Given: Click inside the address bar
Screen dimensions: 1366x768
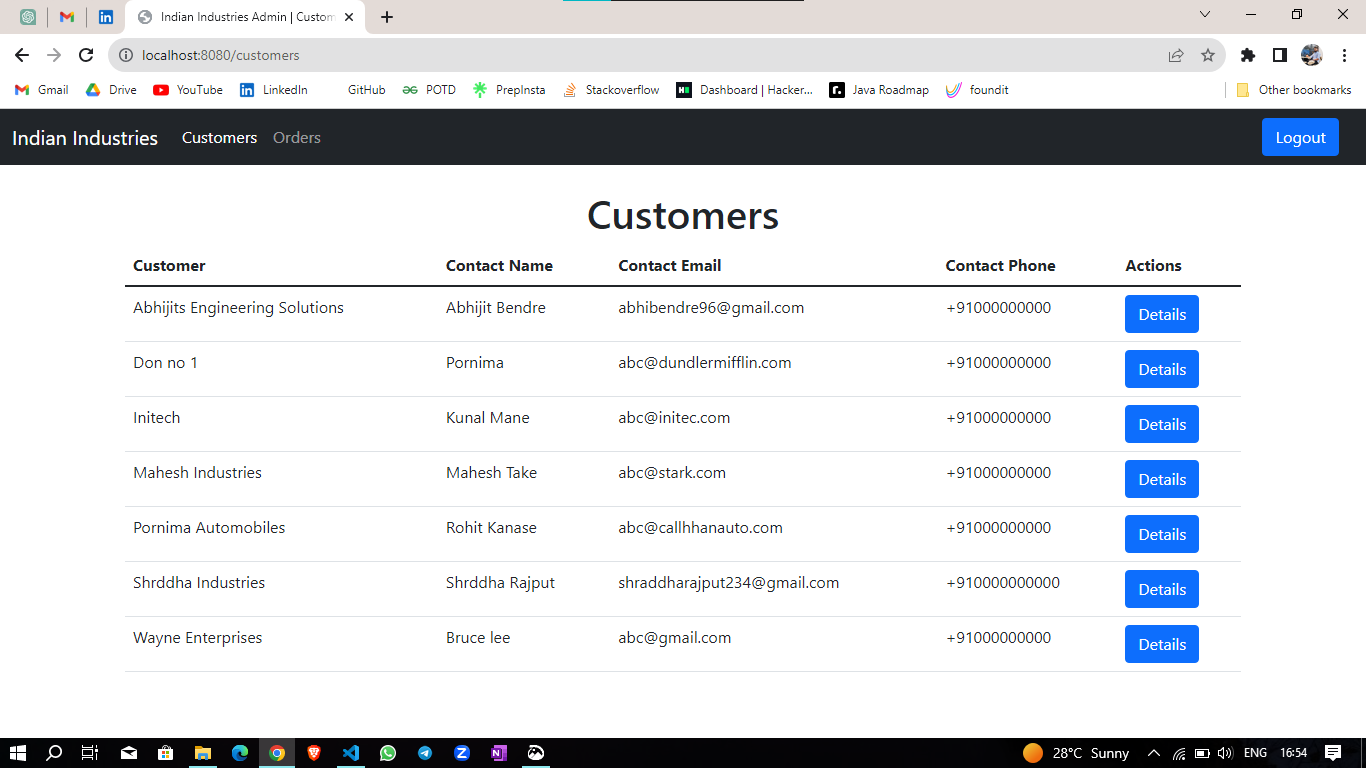Looking at the screenshot, I should [400, 56].
